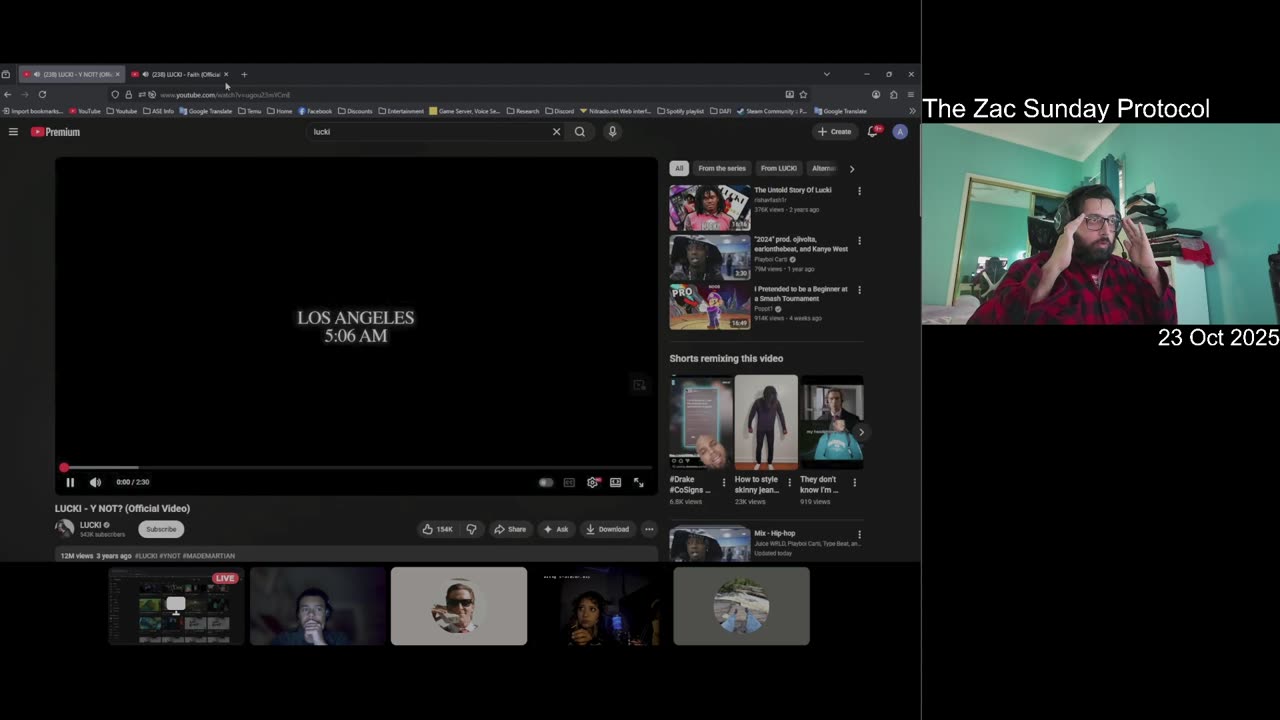Open the Discord bookmarks folder
The width and height of the screenshot is (1280, 720).
click(x=560, y=111)
